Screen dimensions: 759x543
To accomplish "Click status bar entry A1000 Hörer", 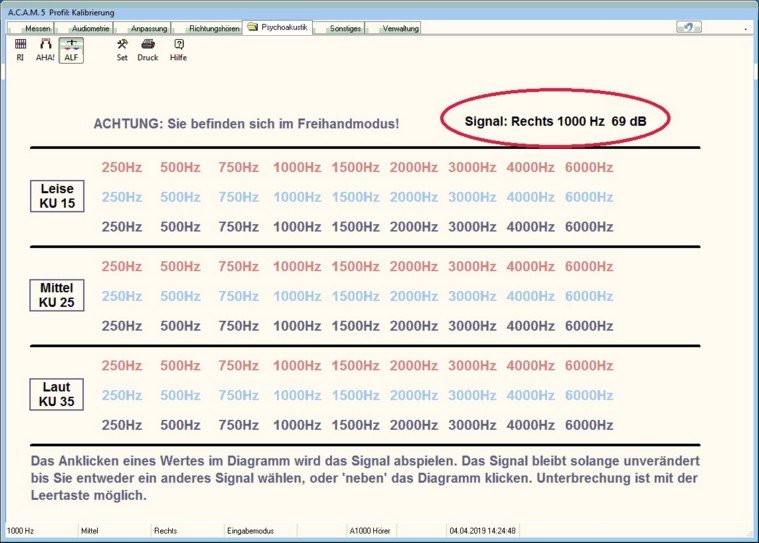I will 370,531.
